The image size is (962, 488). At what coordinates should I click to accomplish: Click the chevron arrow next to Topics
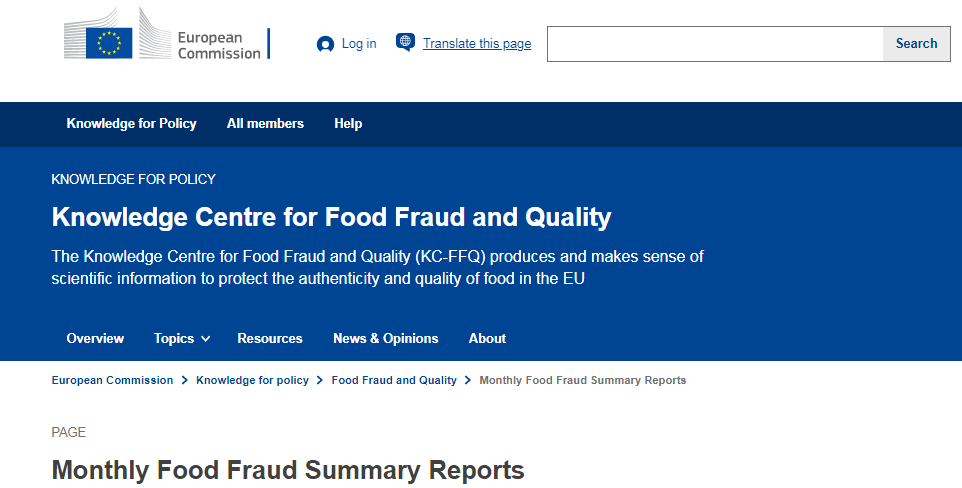pos(206,339)
